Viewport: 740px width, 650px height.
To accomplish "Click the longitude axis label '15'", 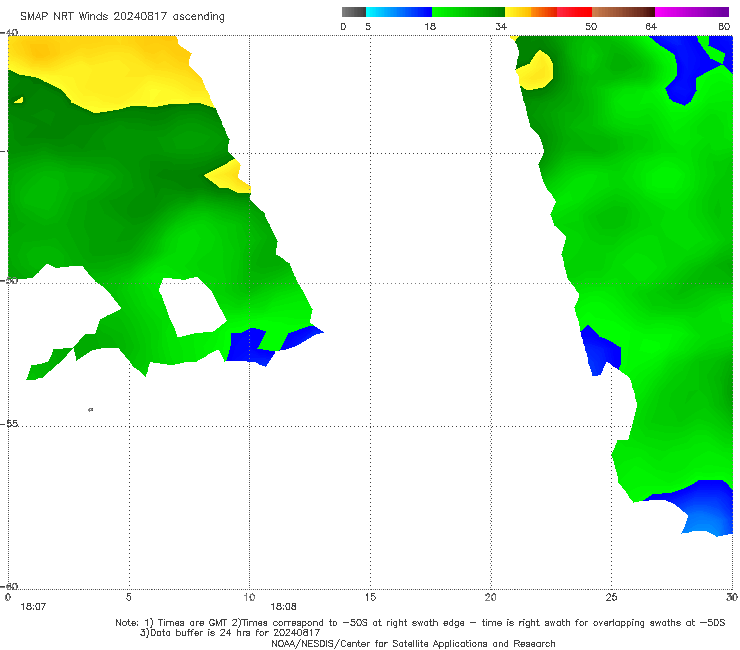I will click(x=370, y=597).
